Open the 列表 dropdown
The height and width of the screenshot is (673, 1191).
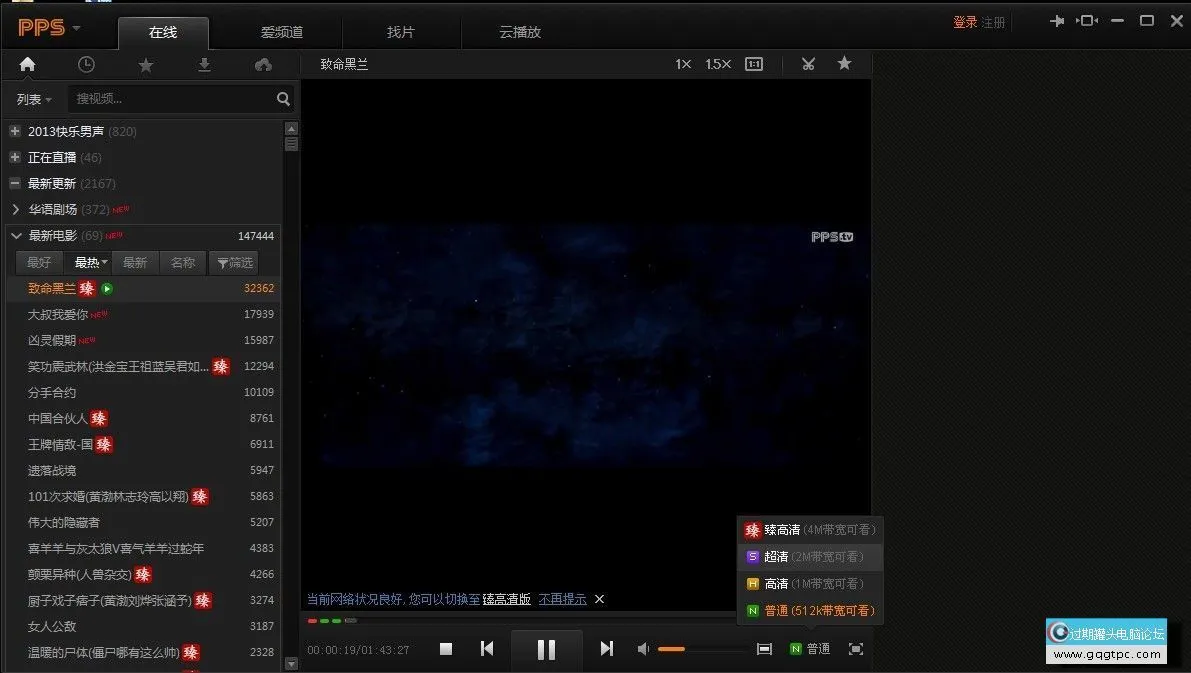click(33, 99)
